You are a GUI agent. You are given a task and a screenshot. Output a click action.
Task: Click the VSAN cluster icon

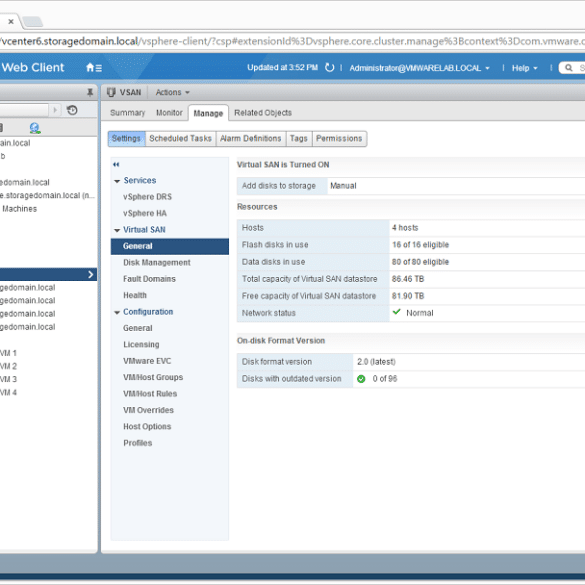pos(111,92)
